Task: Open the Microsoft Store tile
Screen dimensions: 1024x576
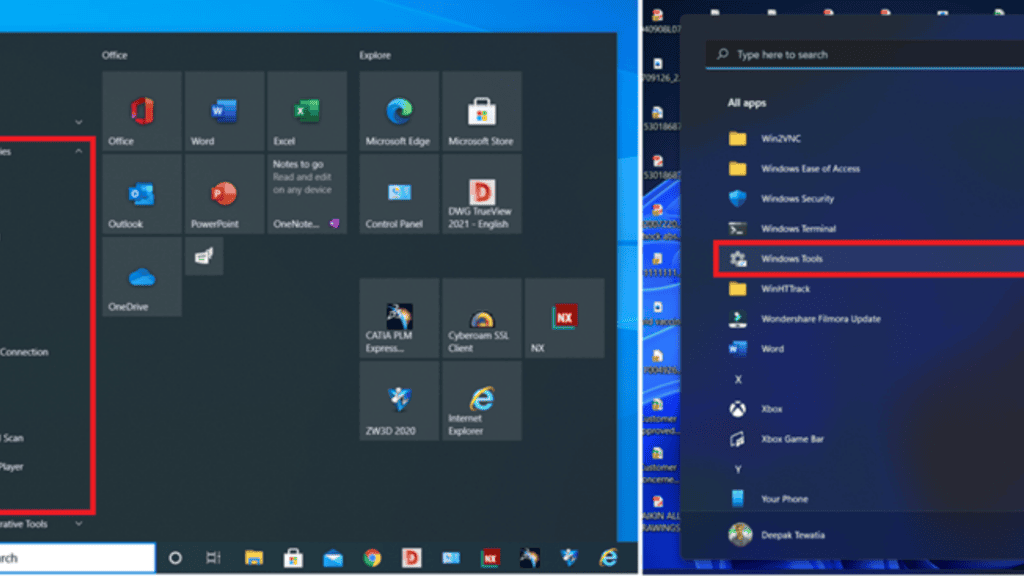Action: click(x=482, y=111)
